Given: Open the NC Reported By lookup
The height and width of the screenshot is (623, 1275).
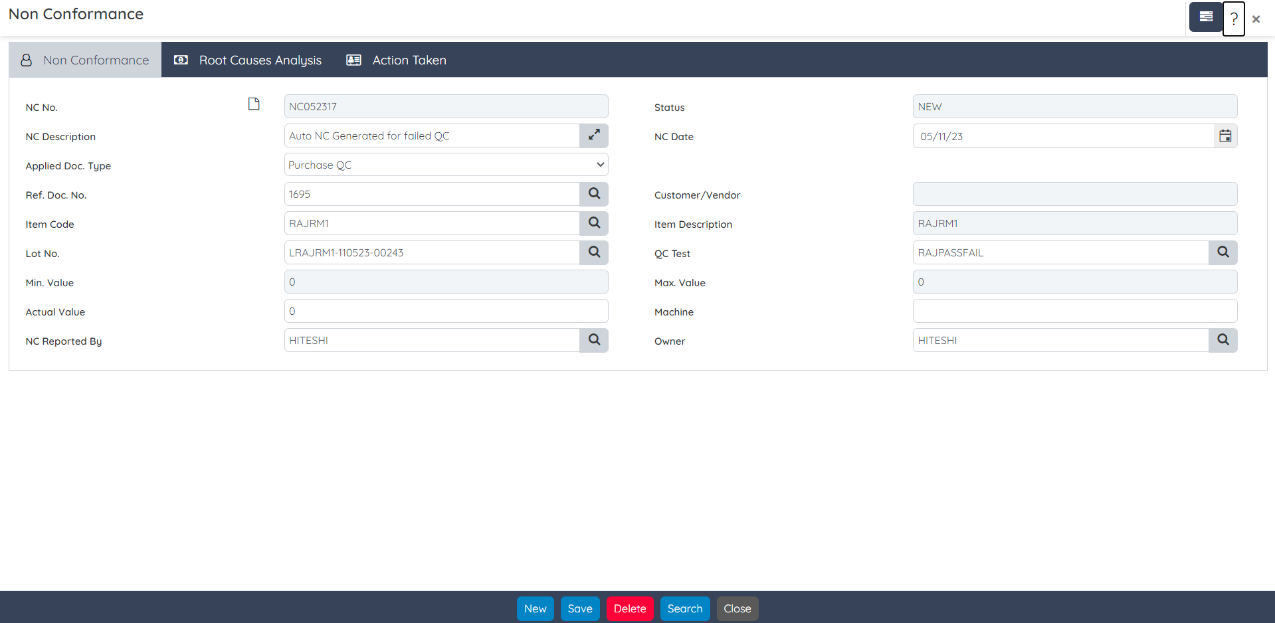Looking at the screenshot, I should point(593,341).
